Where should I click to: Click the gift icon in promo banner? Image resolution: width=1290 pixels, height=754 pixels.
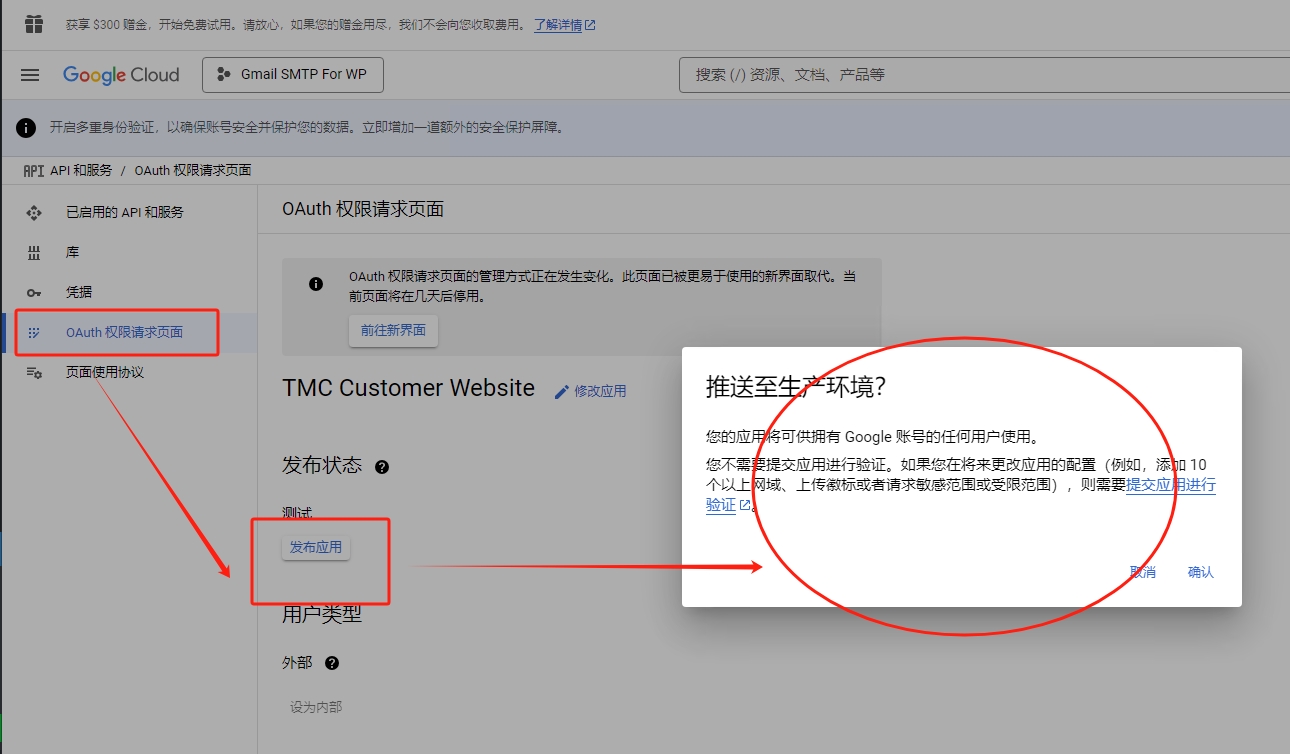pyautogui.click(x=34, y=24)
